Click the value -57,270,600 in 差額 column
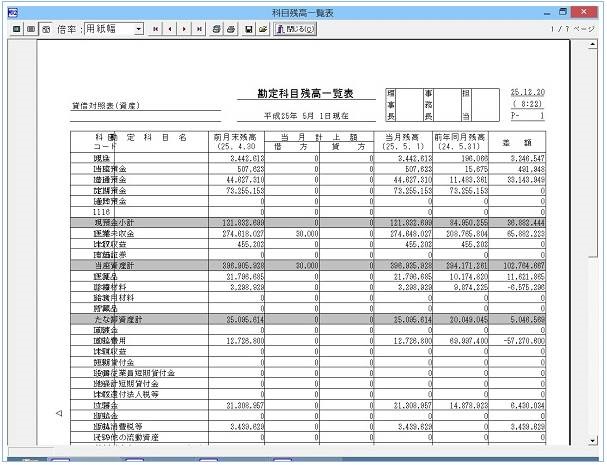 click(524, 341)
